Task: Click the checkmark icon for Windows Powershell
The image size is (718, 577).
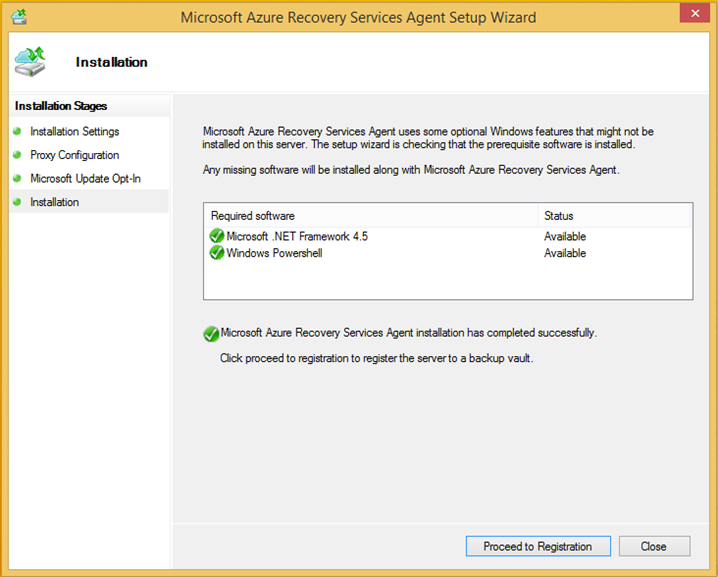Action: coord(217,252)
